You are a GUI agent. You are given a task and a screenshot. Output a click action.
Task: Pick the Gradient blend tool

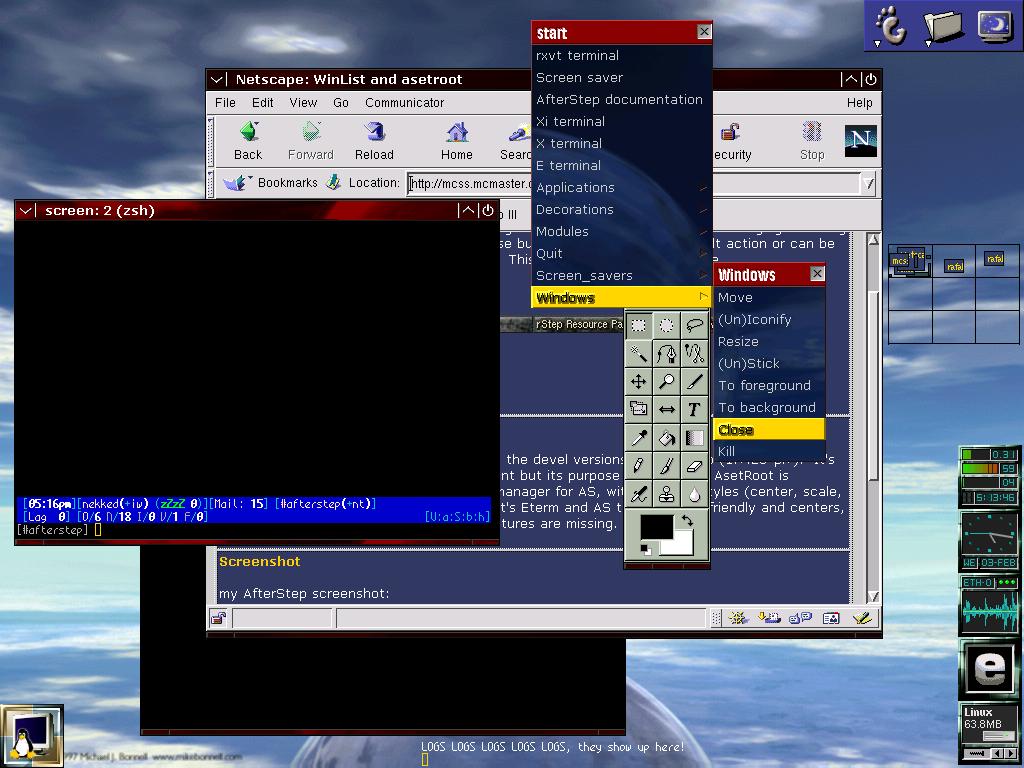[694, 437]
